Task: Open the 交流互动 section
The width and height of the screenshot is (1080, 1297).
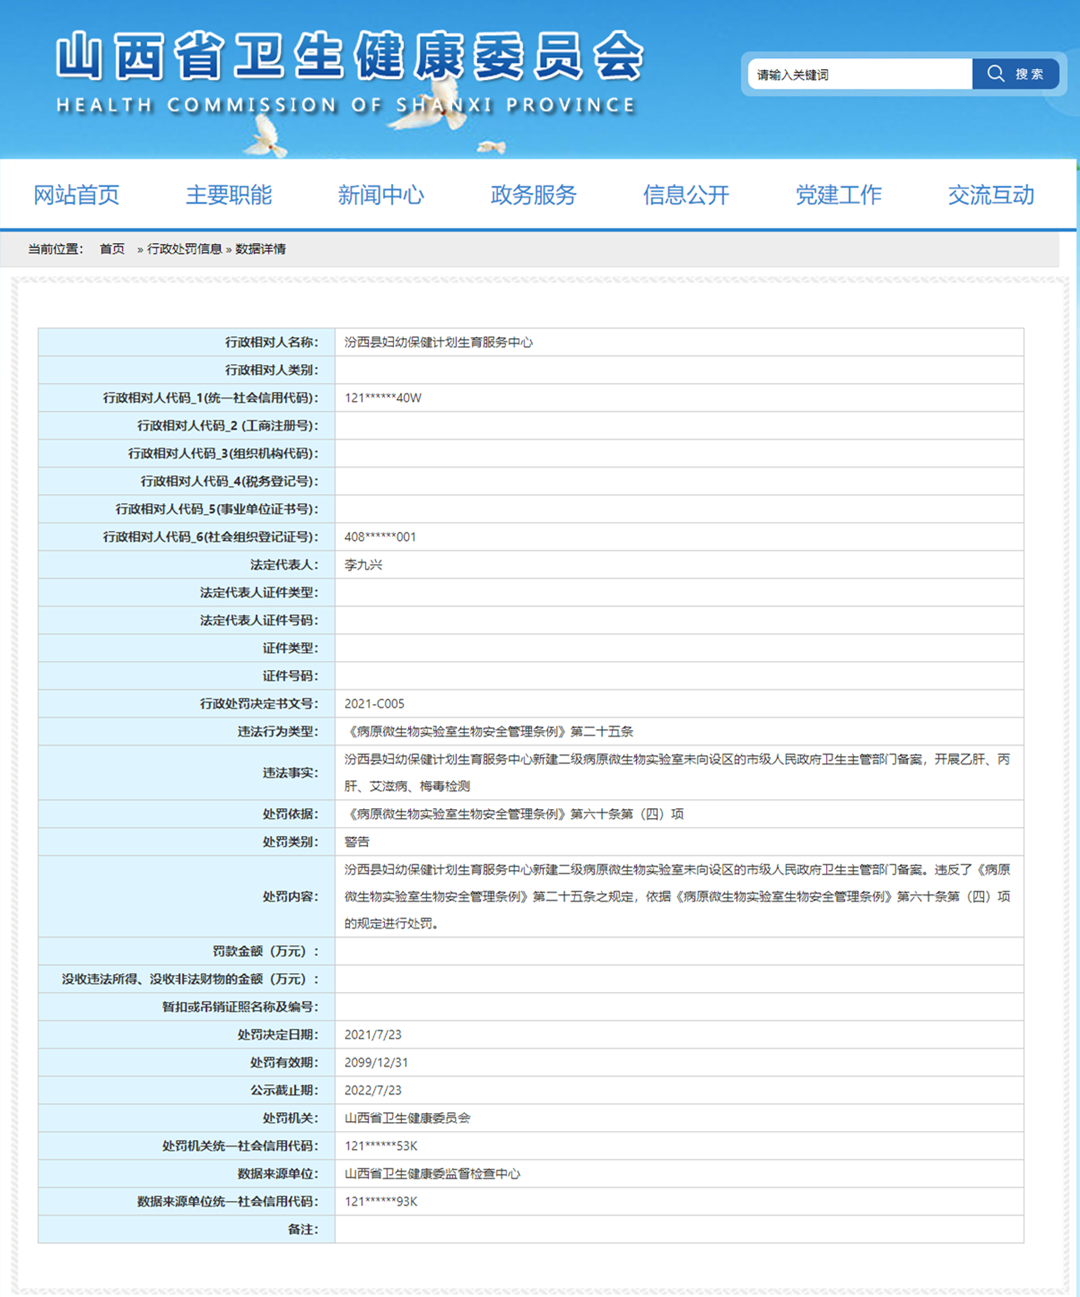Action: (x=991, y=195)
